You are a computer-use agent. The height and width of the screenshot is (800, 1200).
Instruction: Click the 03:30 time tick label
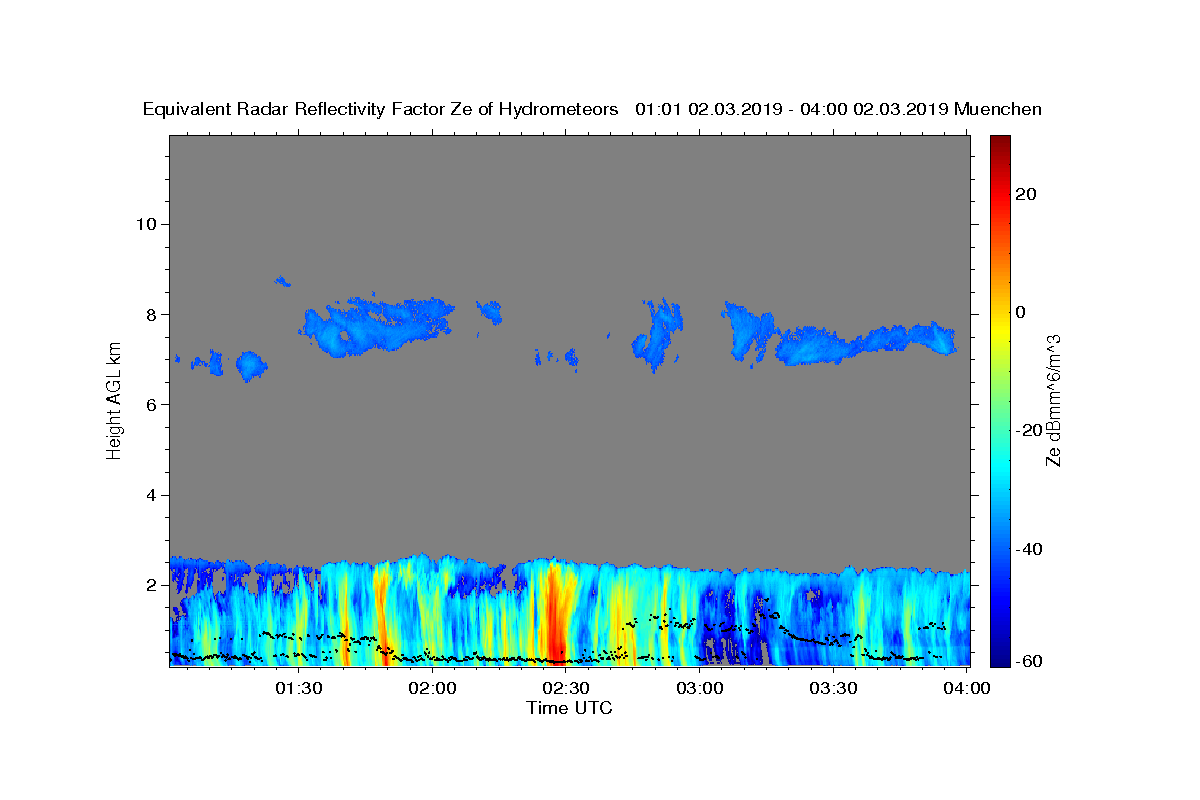click(x=833, y=688)
